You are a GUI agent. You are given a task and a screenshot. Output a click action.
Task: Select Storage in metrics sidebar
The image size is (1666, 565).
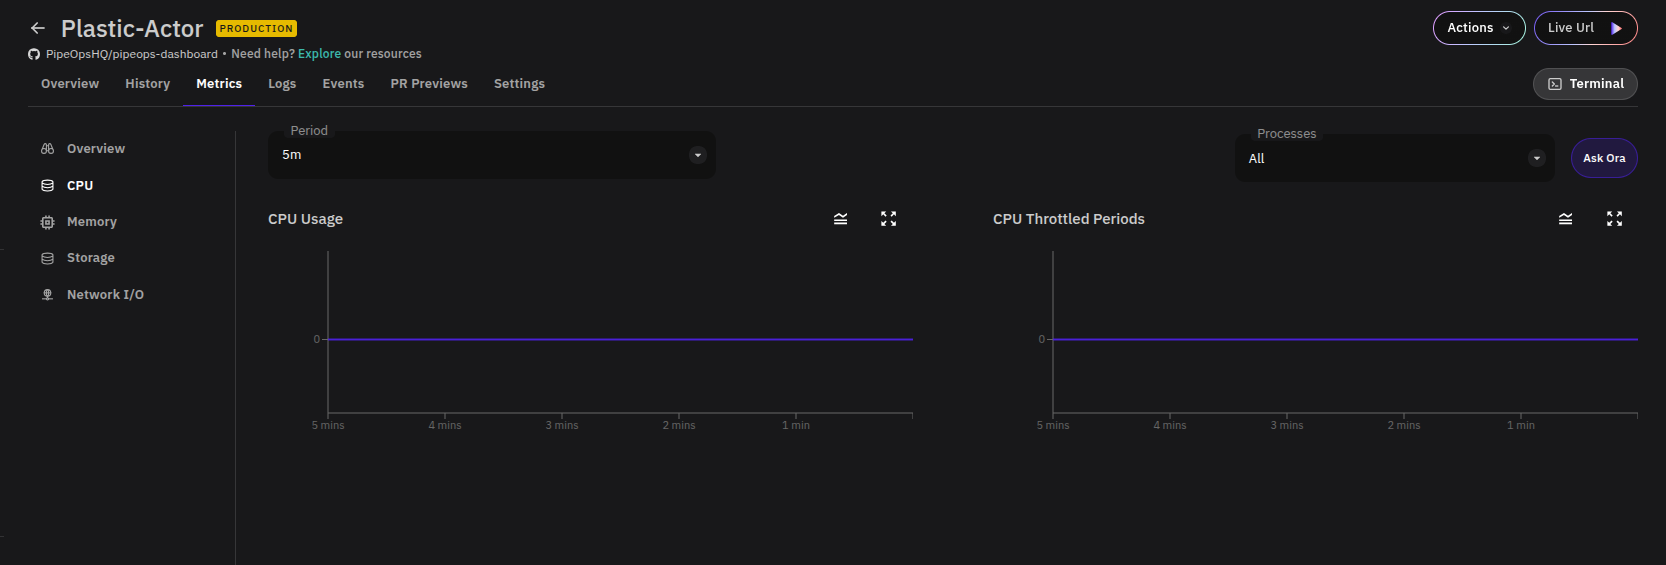91,258
